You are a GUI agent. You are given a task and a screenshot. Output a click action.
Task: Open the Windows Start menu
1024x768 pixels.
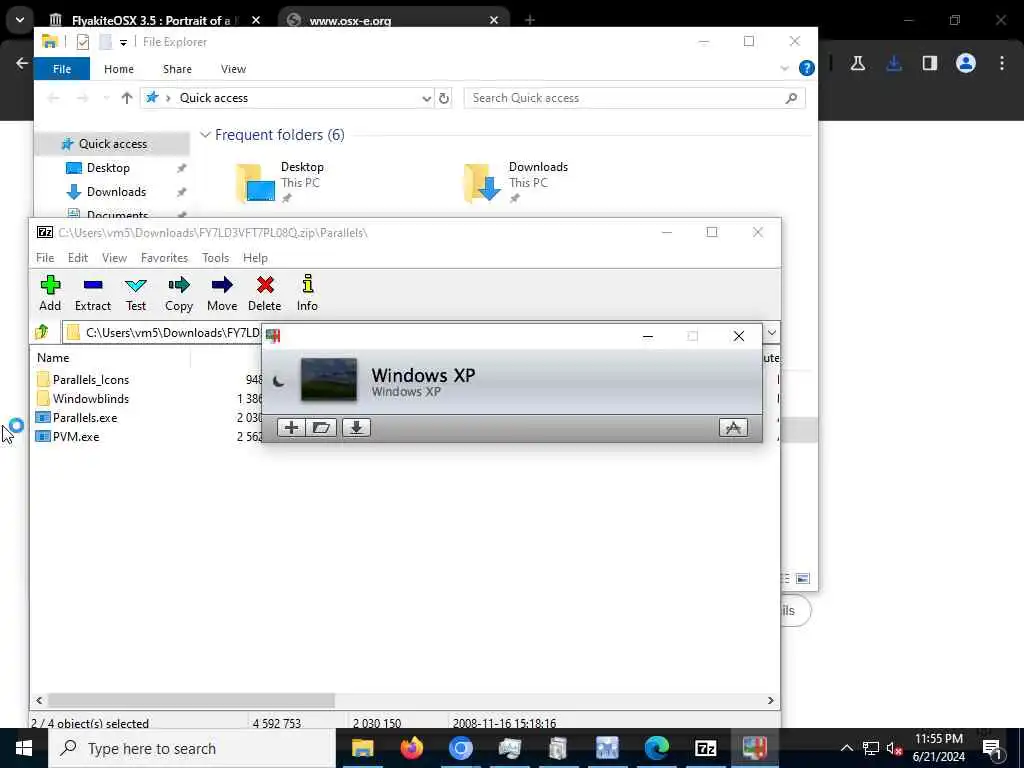[x=24, y=748]
